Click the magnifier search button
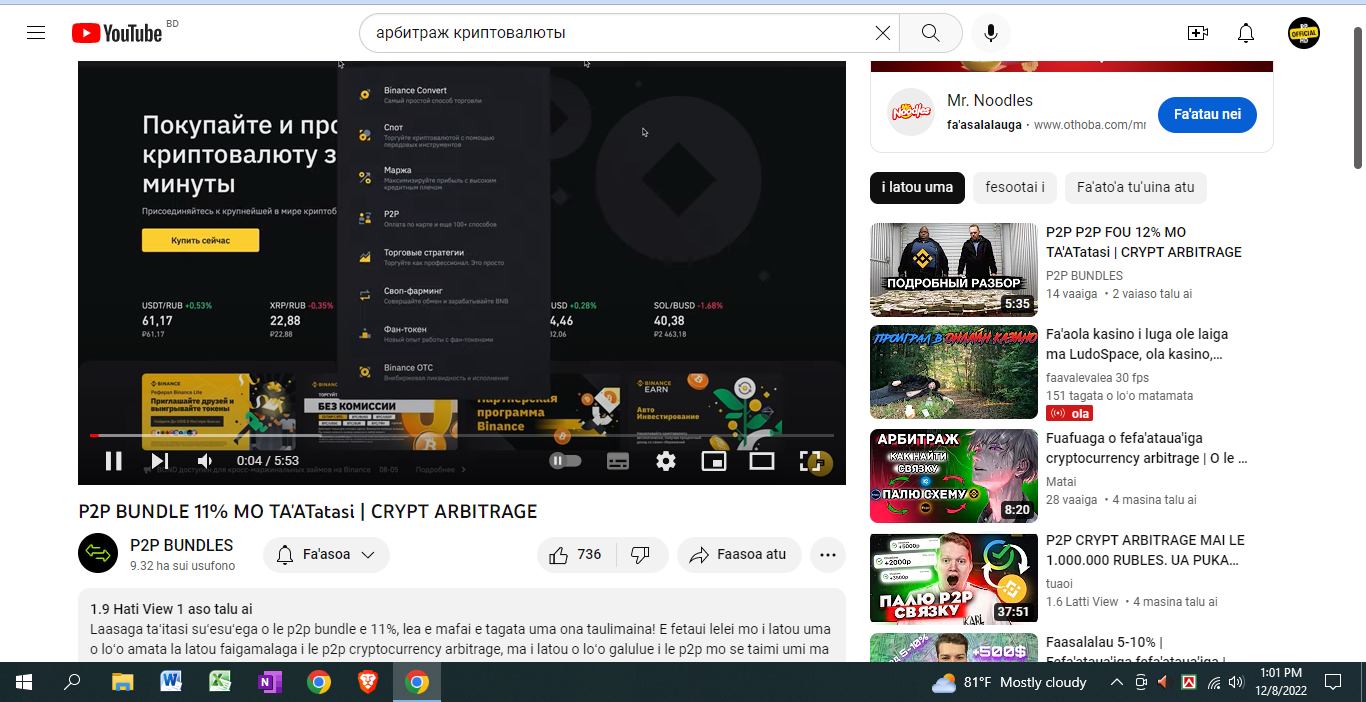This screenshot has width=1366, height=702. [931, 33]
